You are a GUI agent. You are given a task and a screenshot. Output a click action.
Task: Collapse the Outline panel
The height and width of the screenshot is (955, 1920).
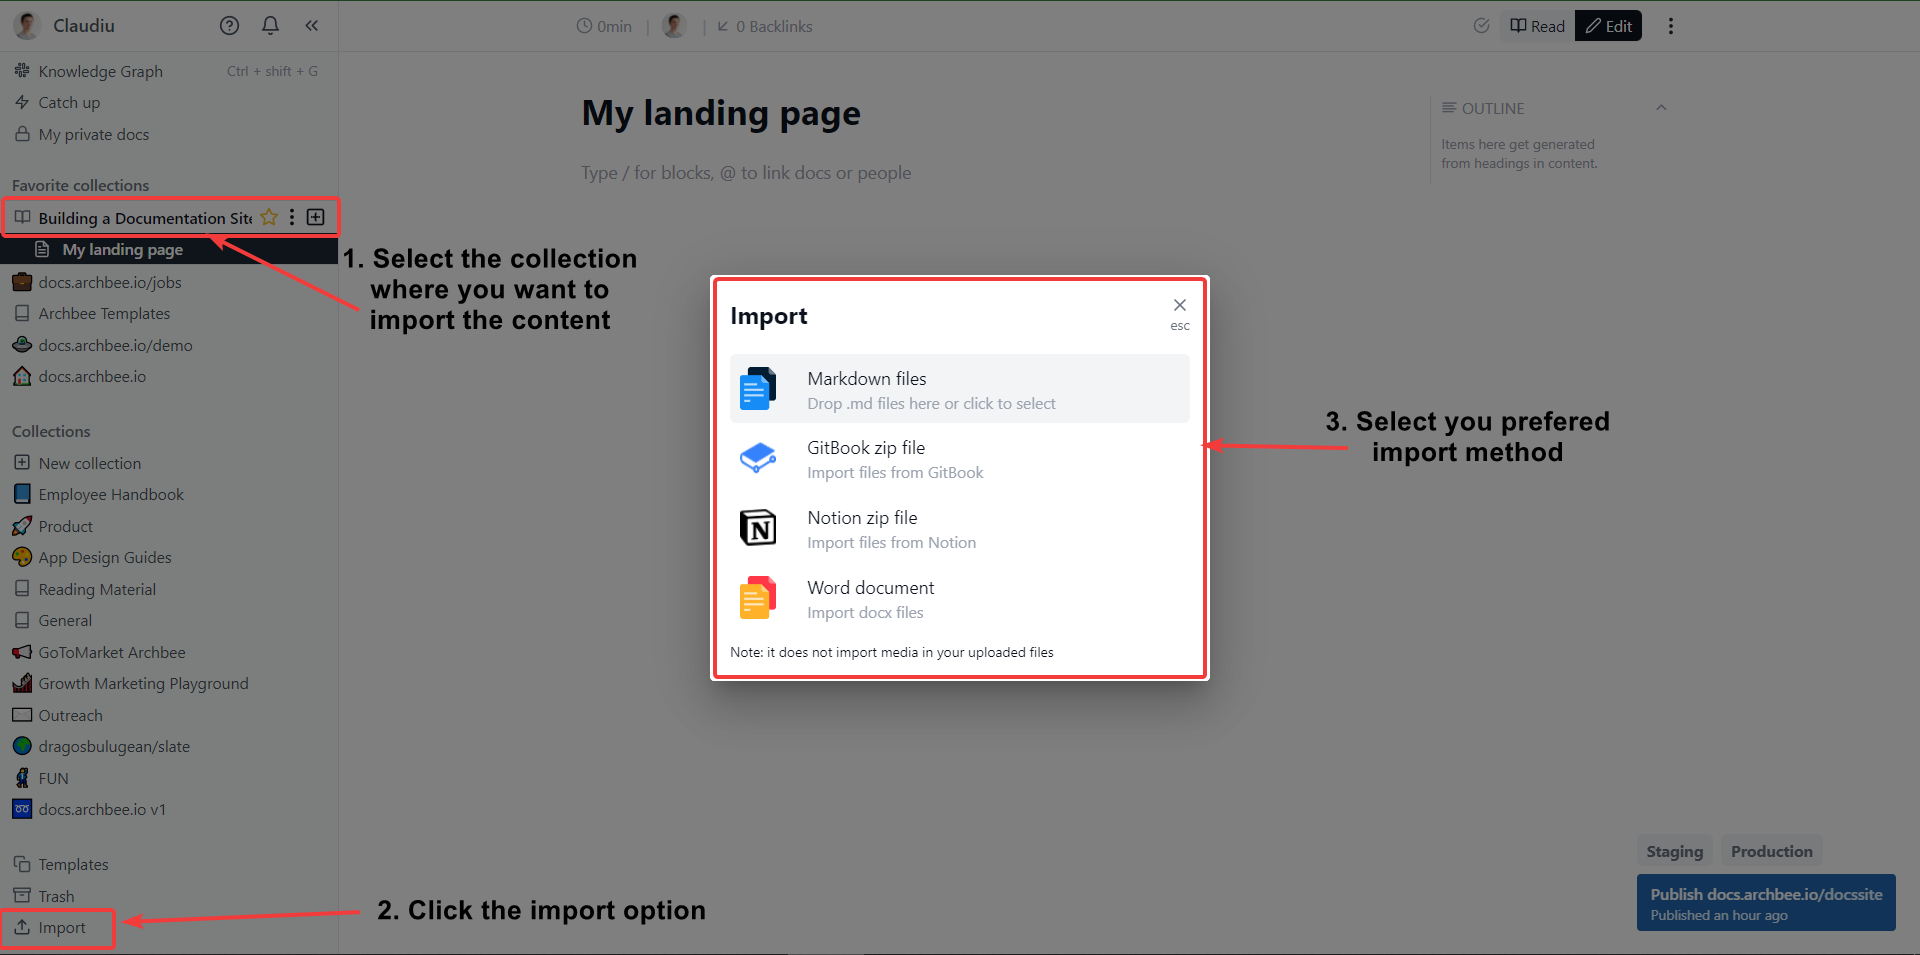[1661, 107]
